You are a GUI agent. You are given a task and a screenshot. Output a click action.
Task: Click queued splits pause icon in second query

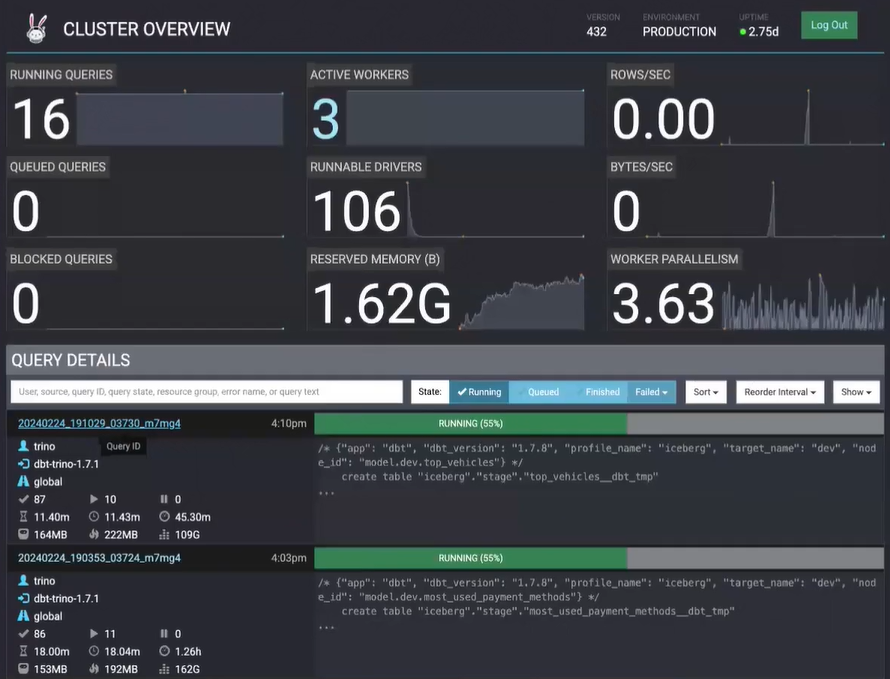(164, 634)
